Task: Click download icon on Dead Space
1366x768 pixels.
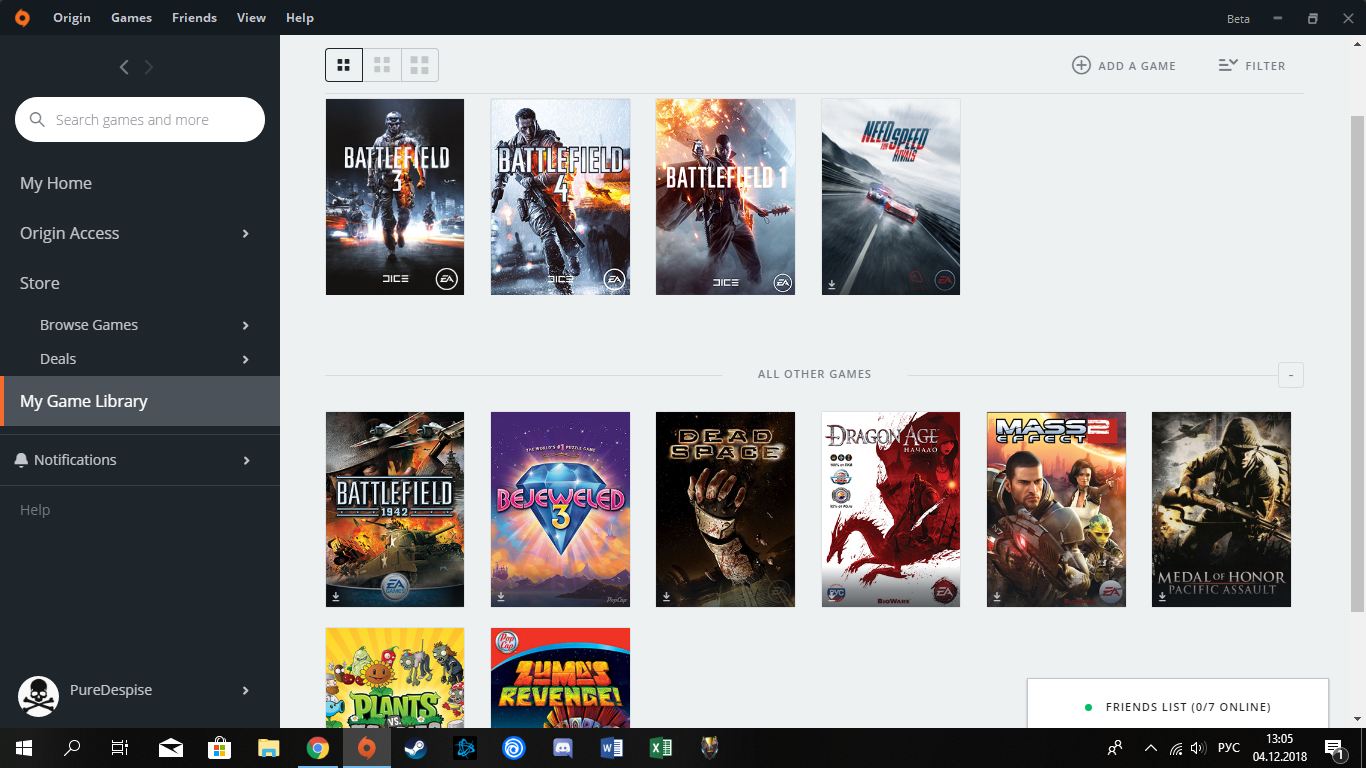Action: coord(666,597)
